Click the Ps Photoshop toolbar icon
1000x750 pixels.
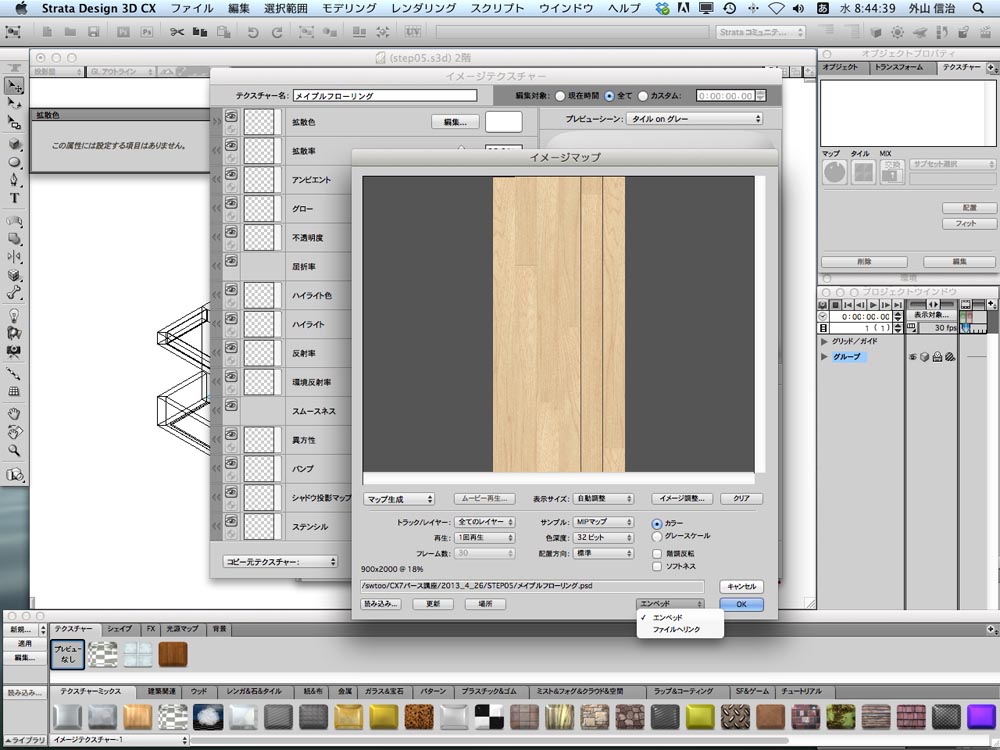(147, 32)
